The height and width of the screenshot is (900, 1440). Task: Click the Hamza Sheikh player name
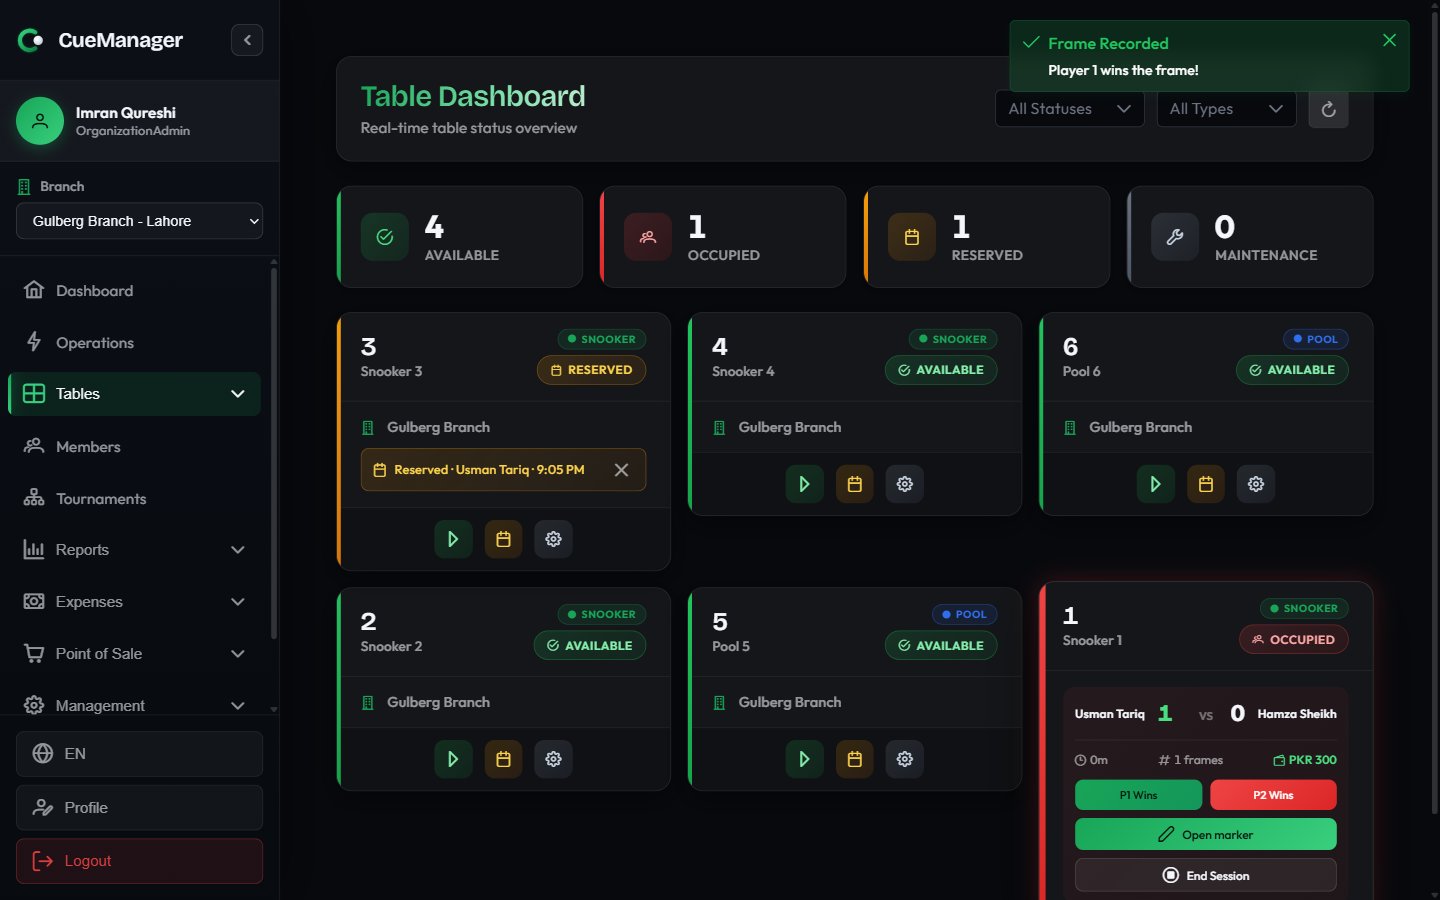coord(1297,714)
